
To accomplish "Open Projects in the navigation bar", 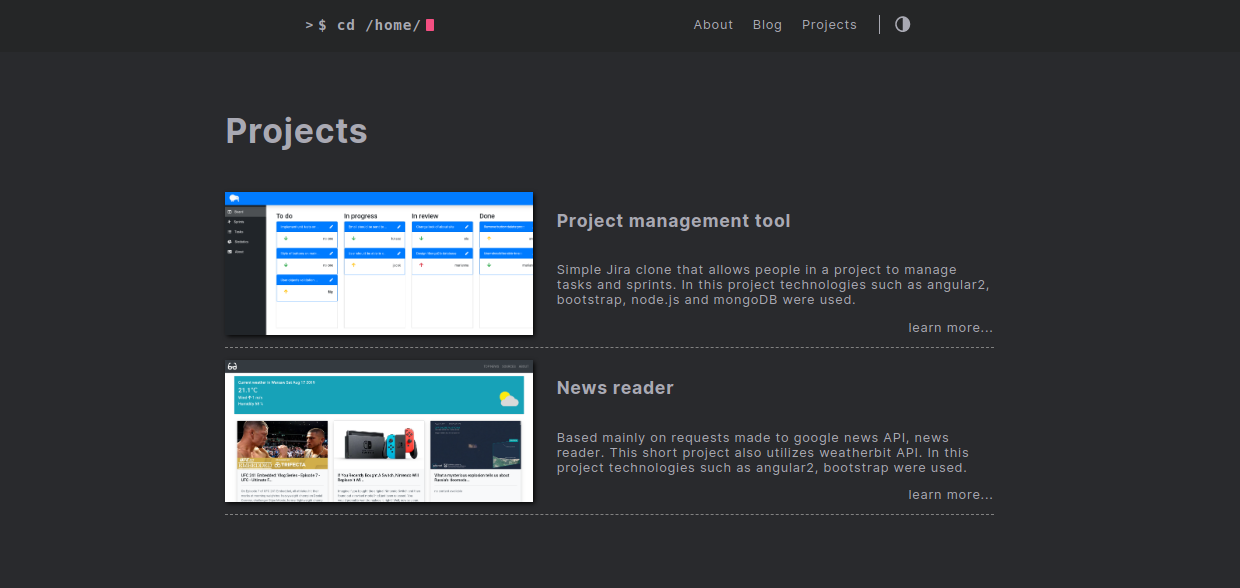I will (x=829, y=25).
